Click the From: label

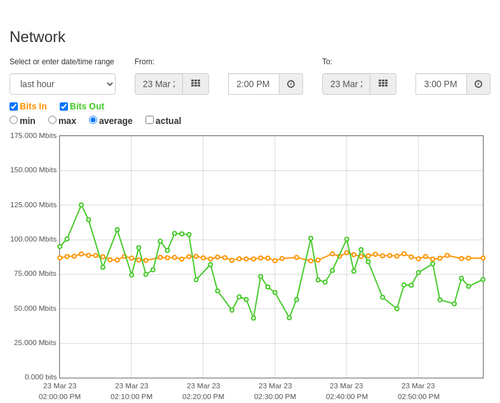[144, 62]
